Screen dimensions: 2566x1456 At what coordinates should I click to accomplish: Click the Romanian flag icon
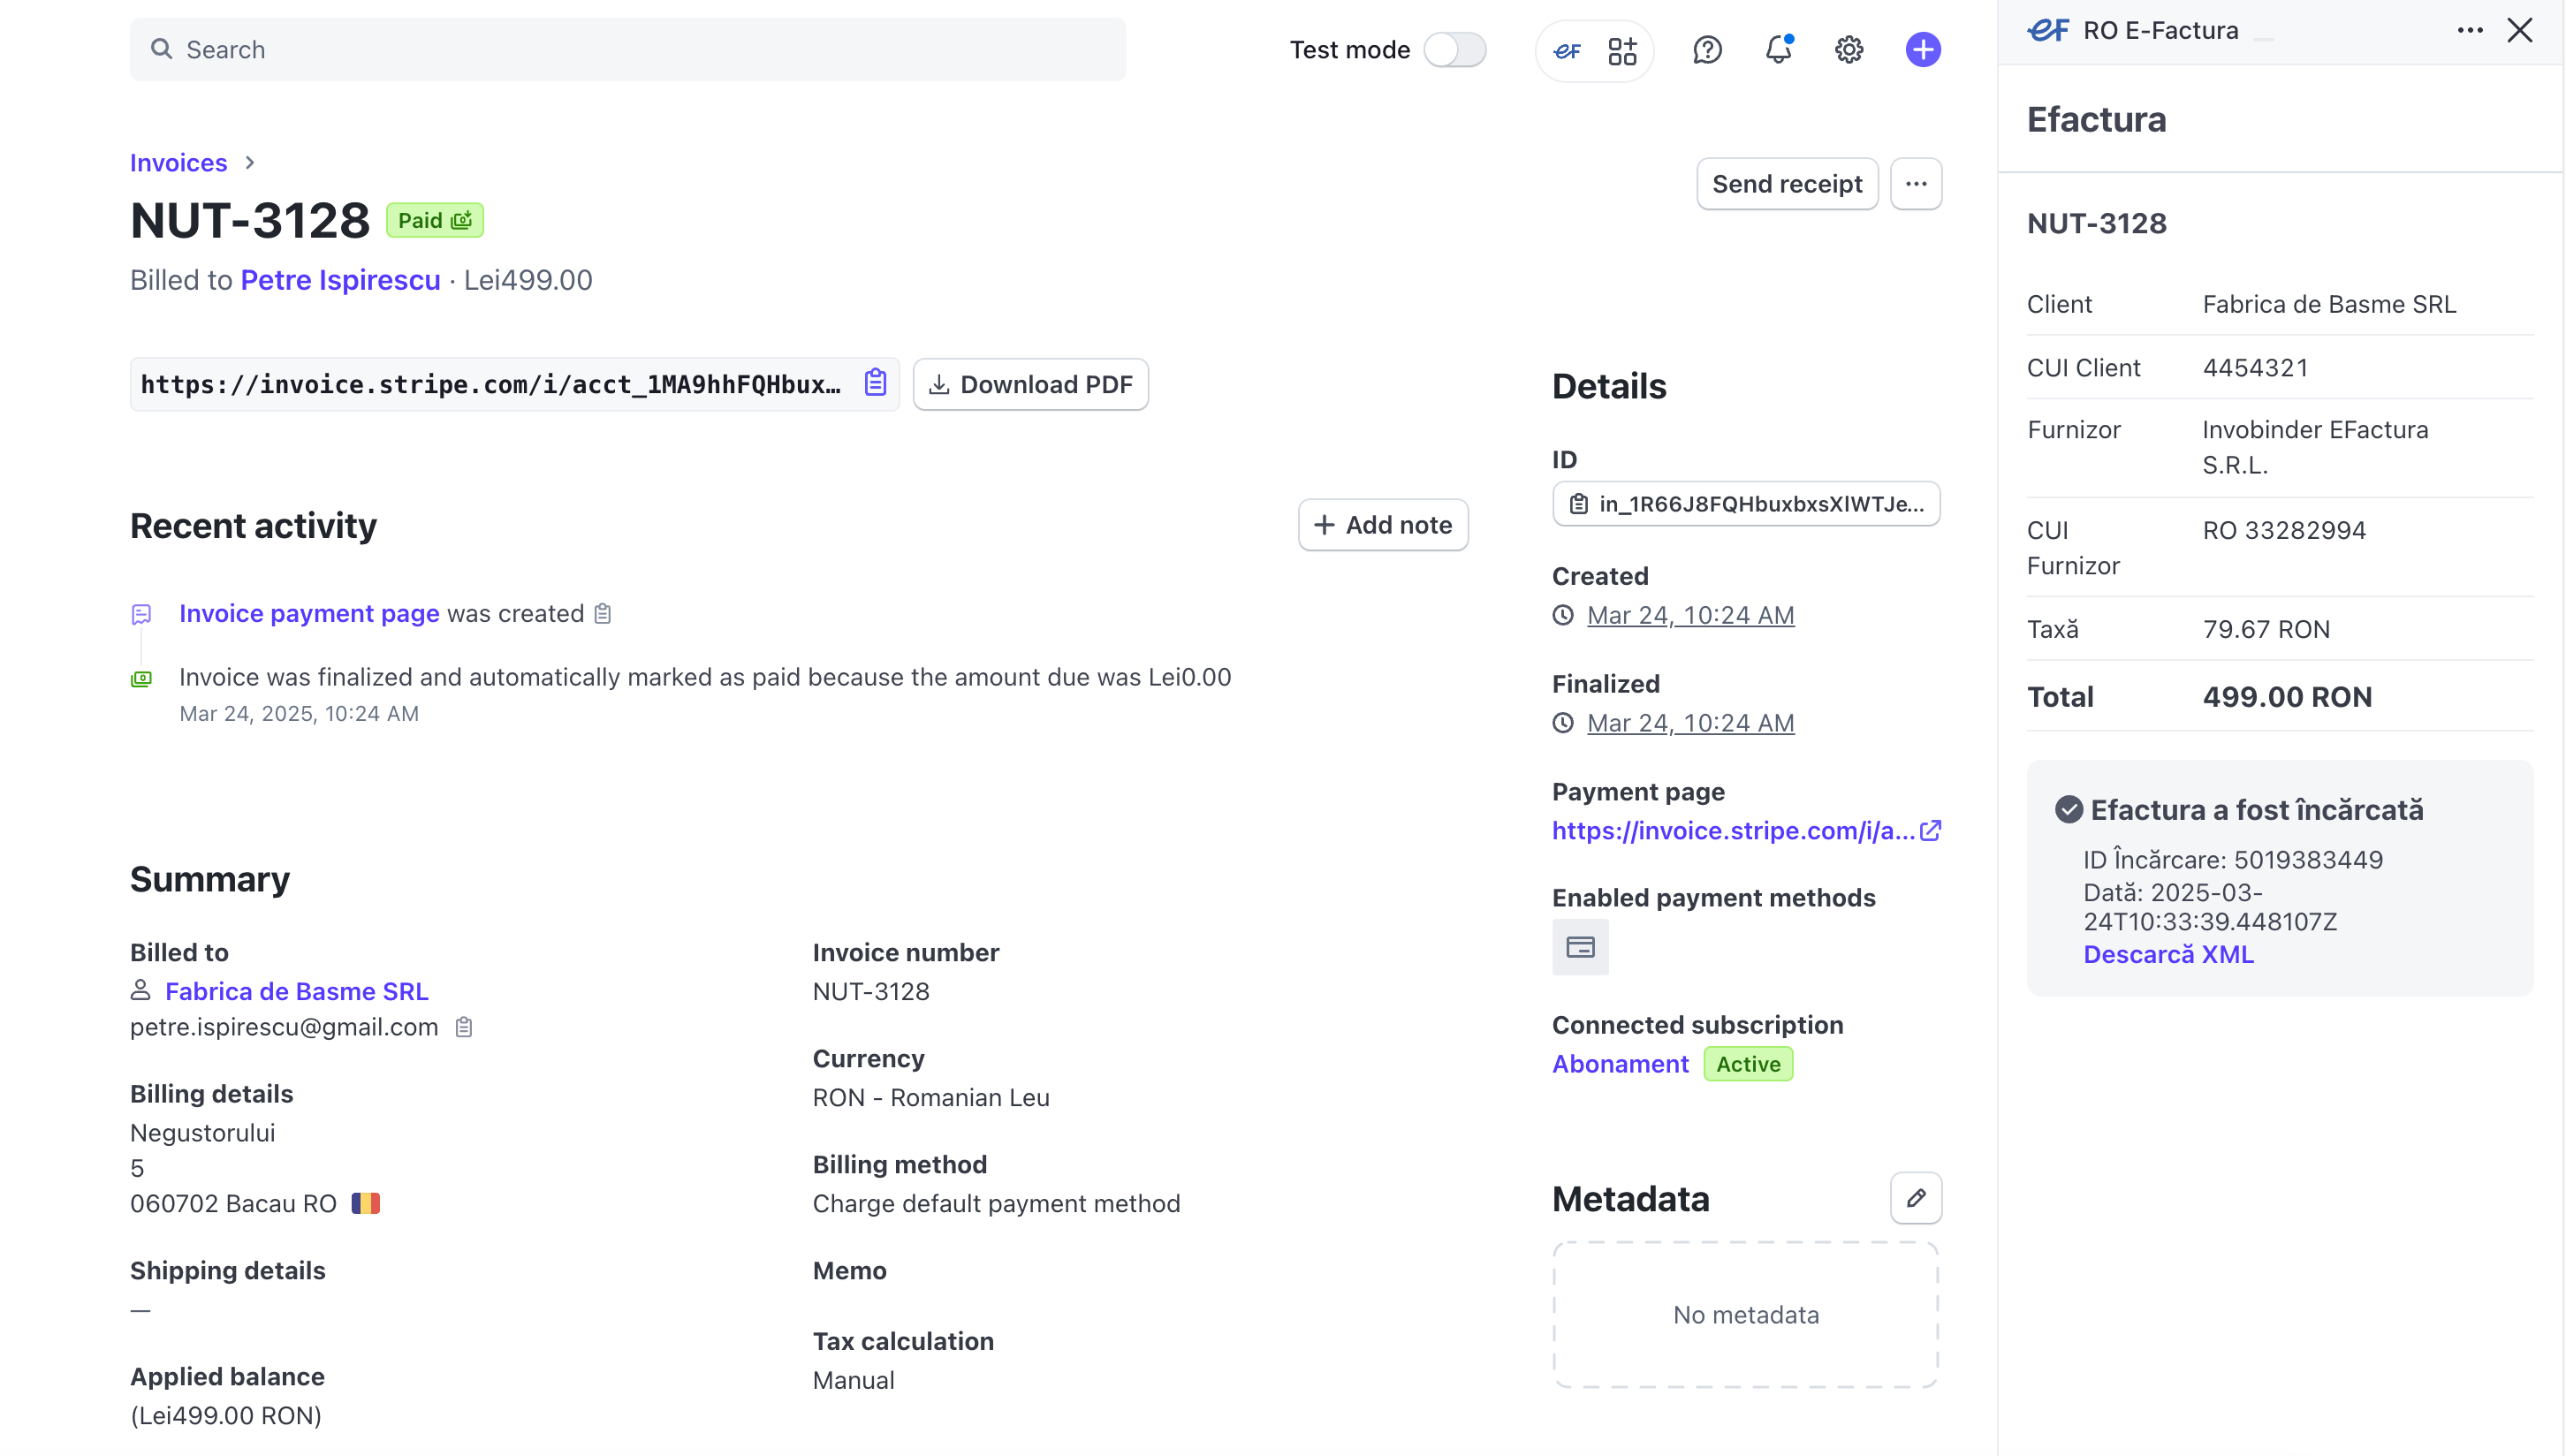(x=366, y=1203)
